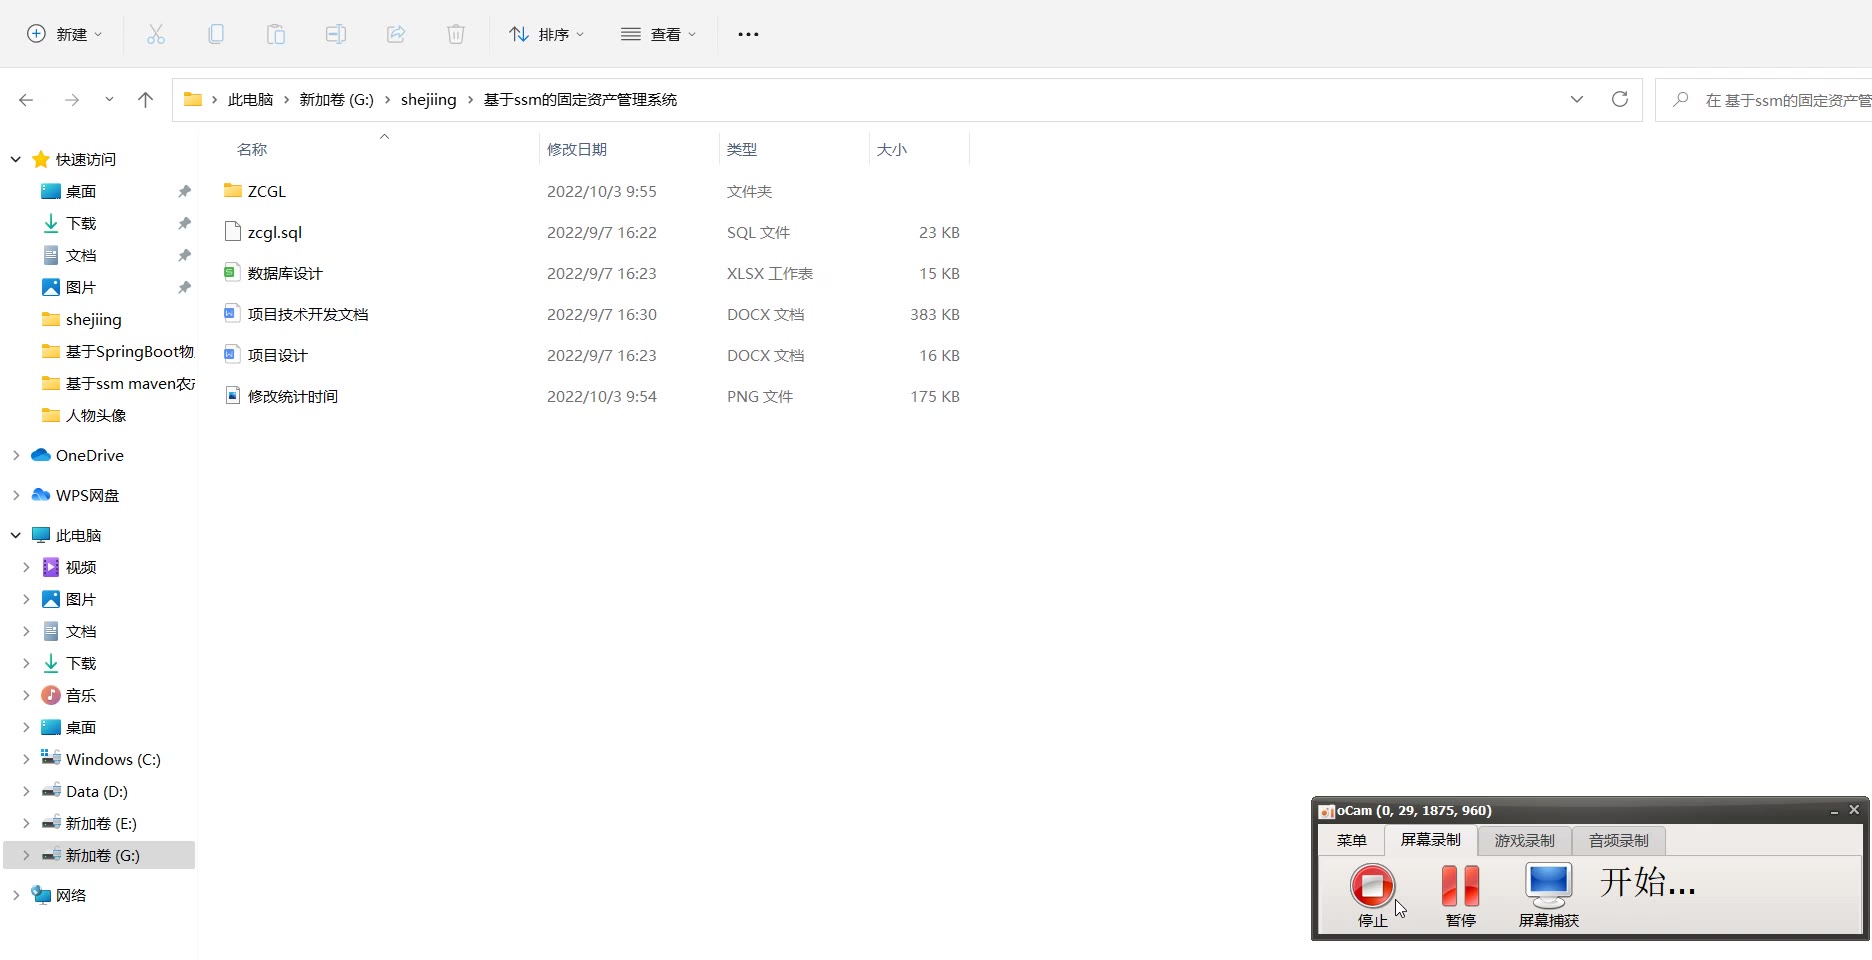This screenshot has width=1872, height=960.
Task: Navigate up one folder level
Action: [145, 99]
